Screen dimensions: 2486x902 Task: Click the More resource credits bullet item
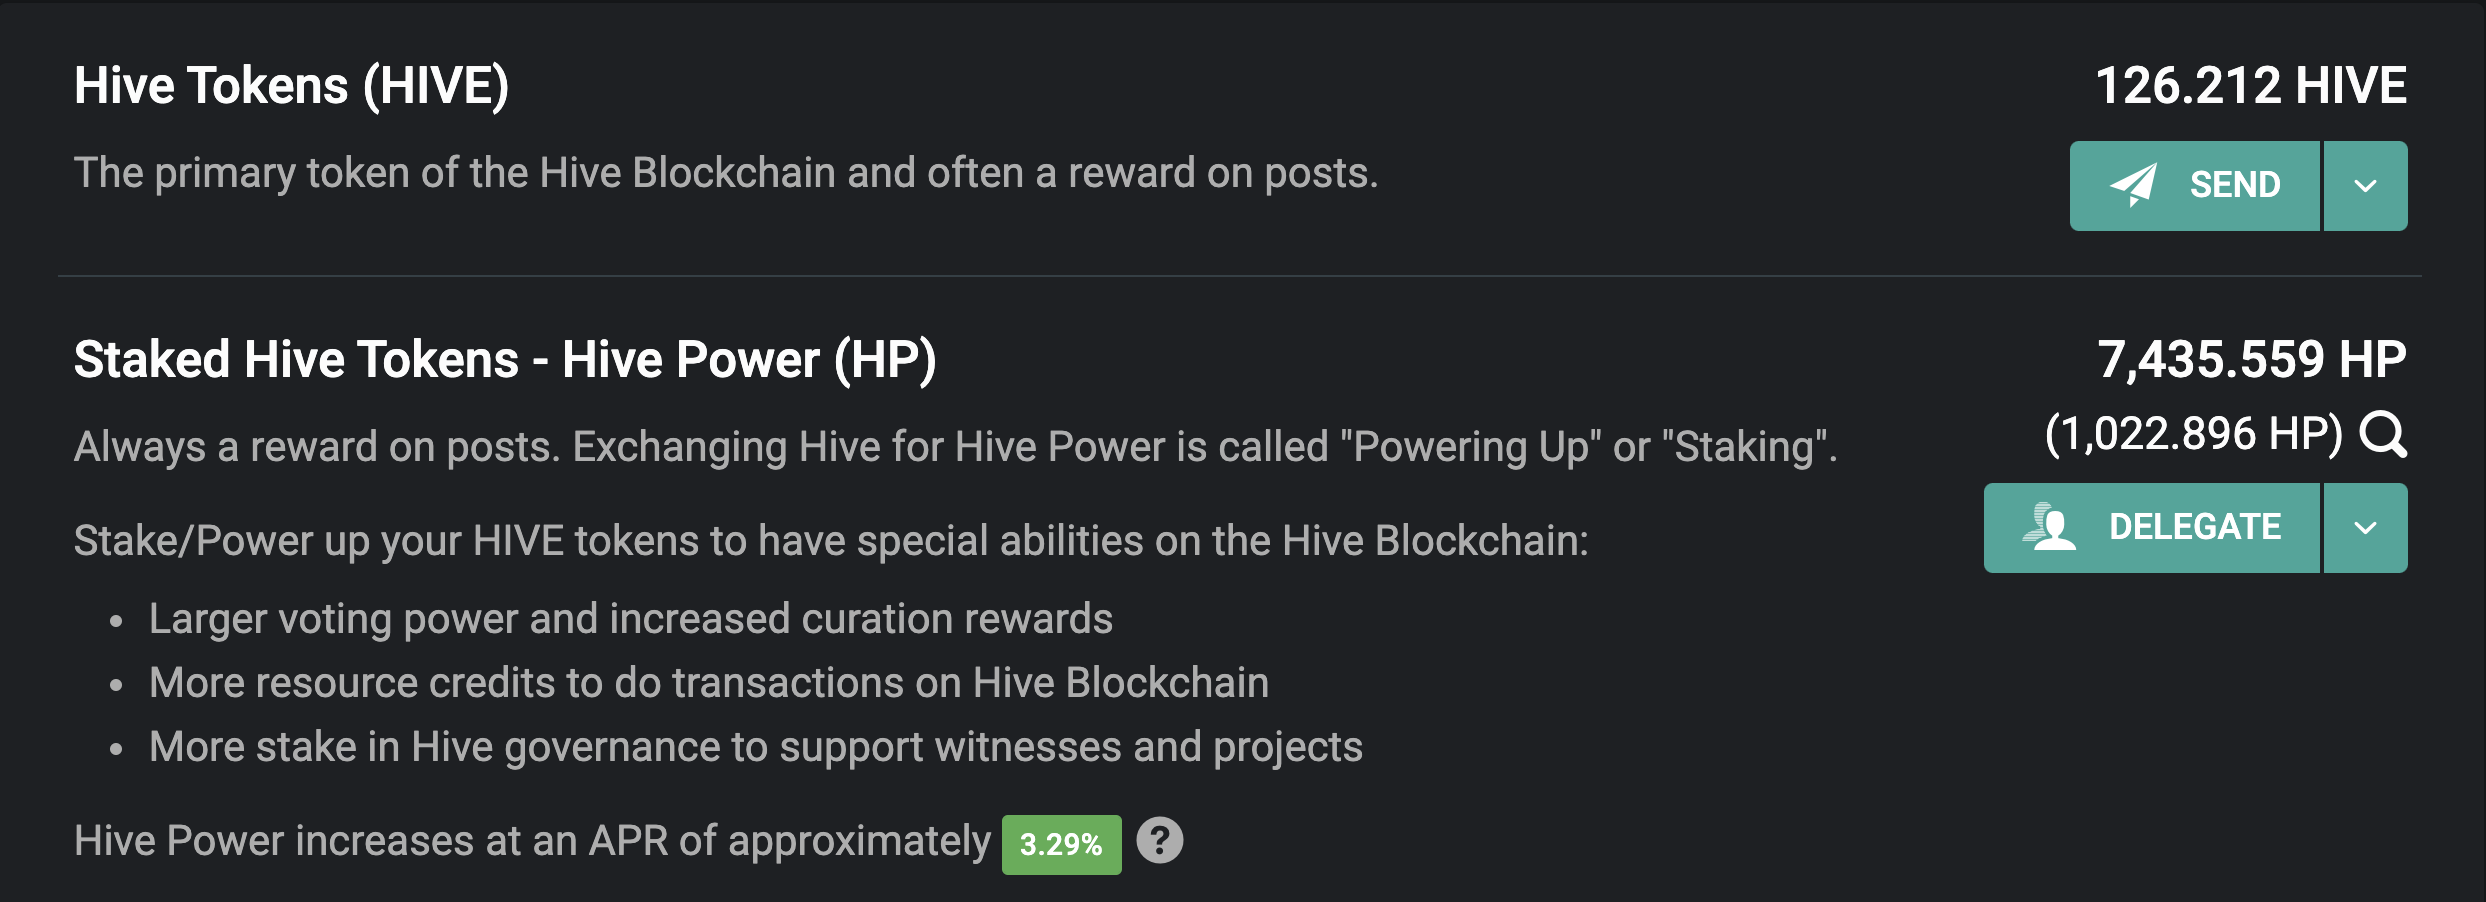point(709,683)
